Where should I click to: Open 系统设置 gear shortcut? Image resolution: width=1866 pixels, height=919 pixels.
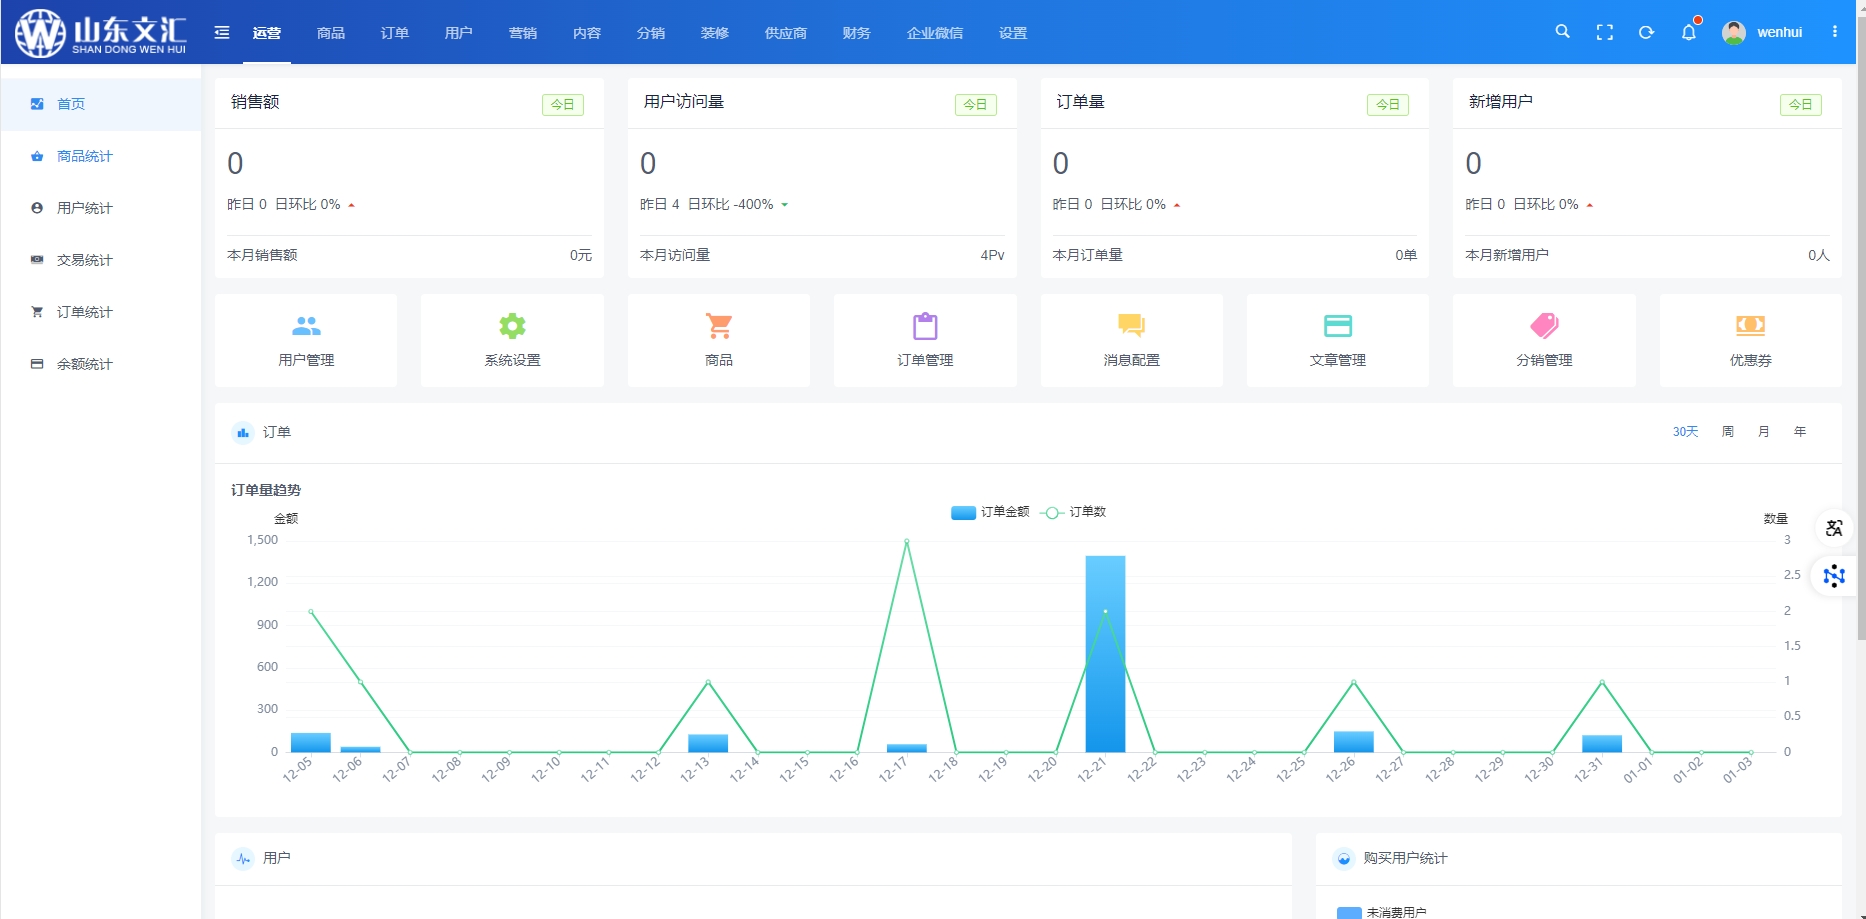pos(512,340)
